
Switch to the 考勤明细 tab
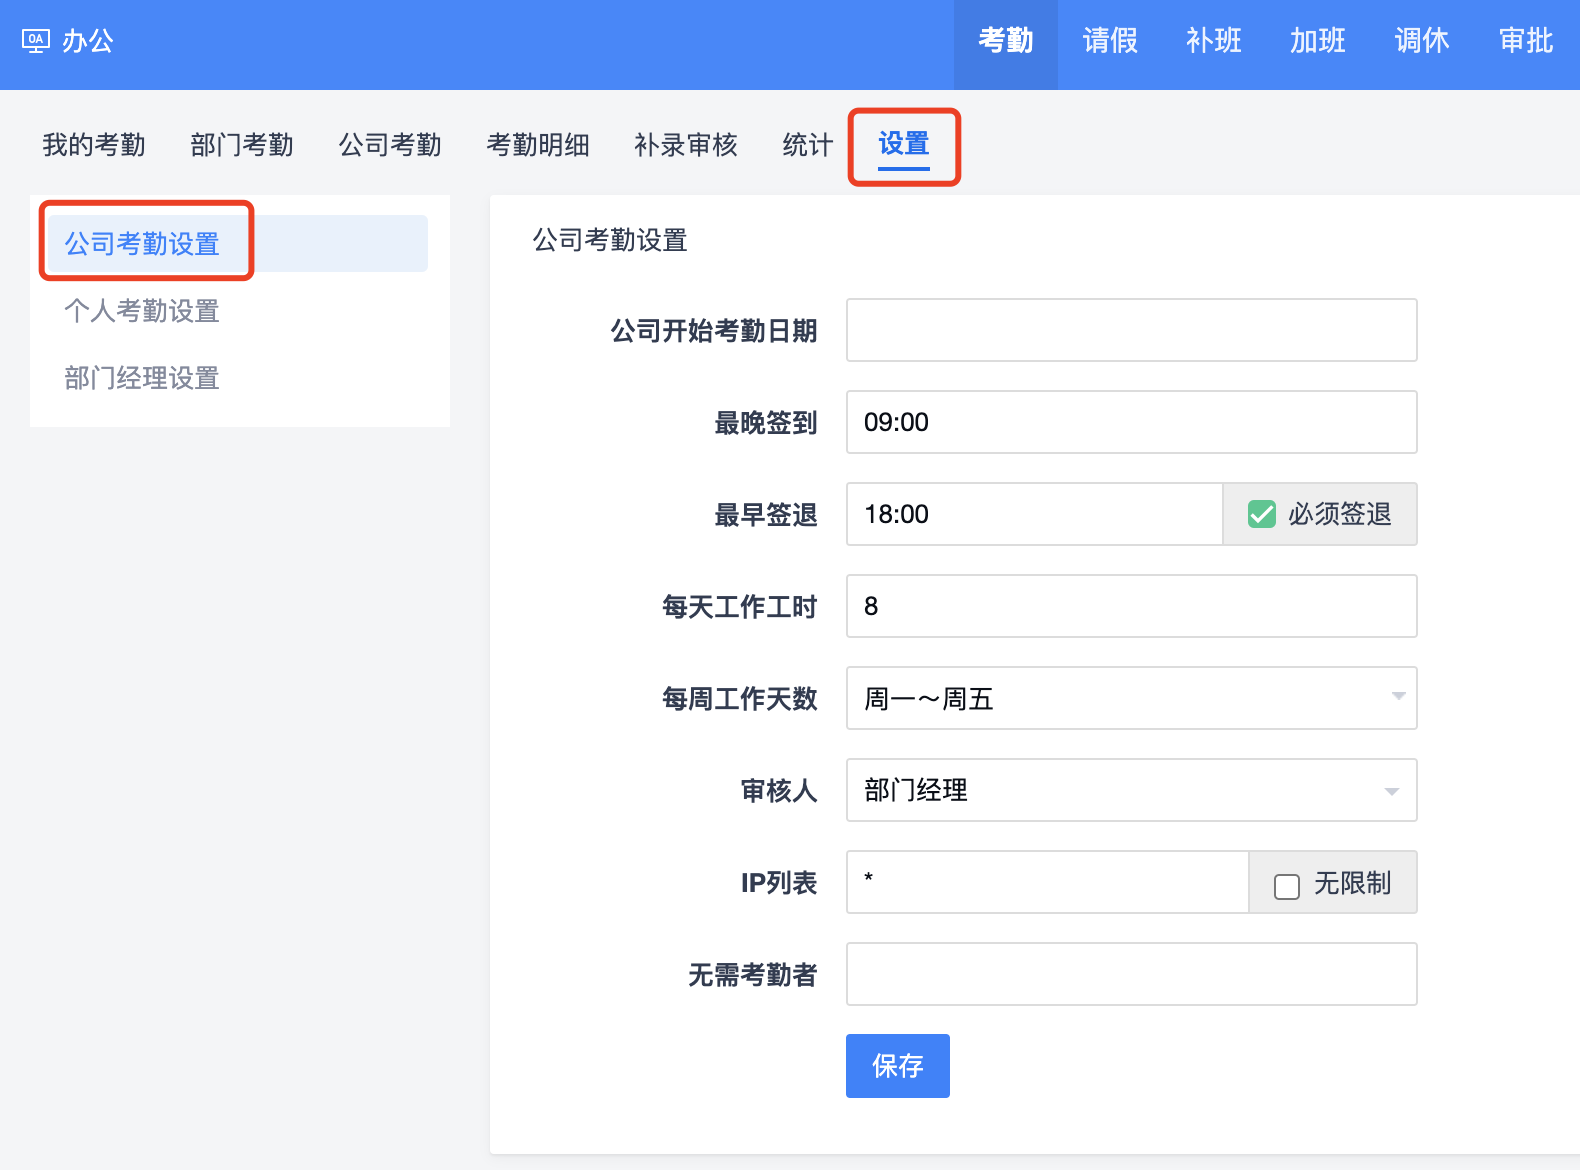[538, 145]
